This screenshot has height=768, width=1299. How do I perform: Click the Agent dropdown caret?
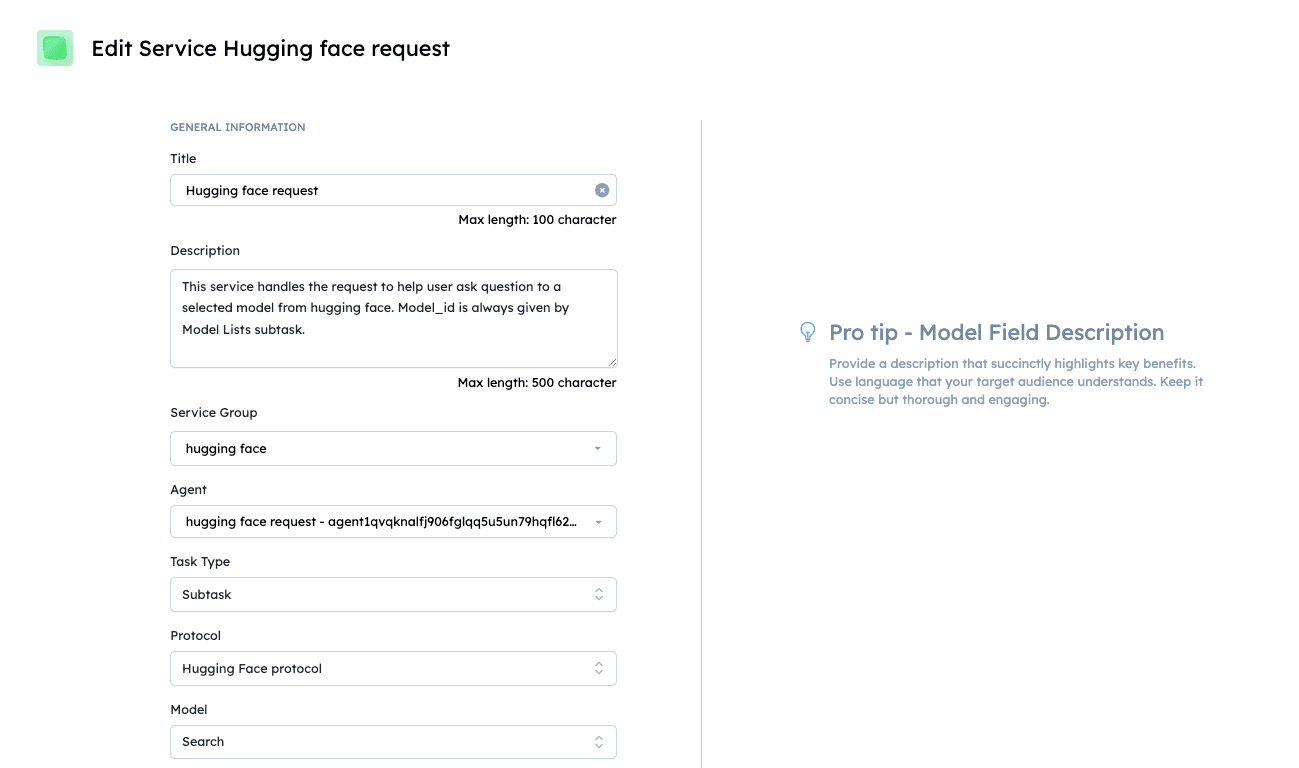tap(598, 522)
